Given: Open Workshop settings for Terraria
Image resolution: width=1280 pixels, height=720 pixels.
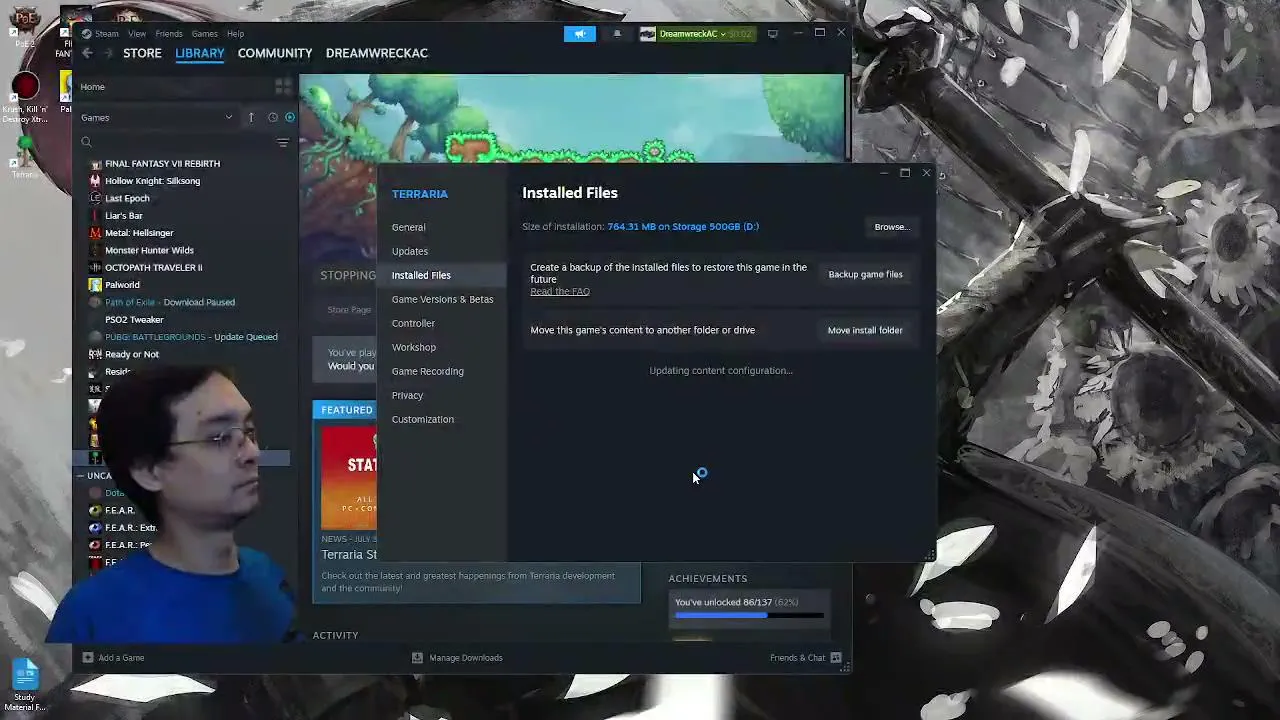Looking at the screenshot, I should (x=414, y=347).
